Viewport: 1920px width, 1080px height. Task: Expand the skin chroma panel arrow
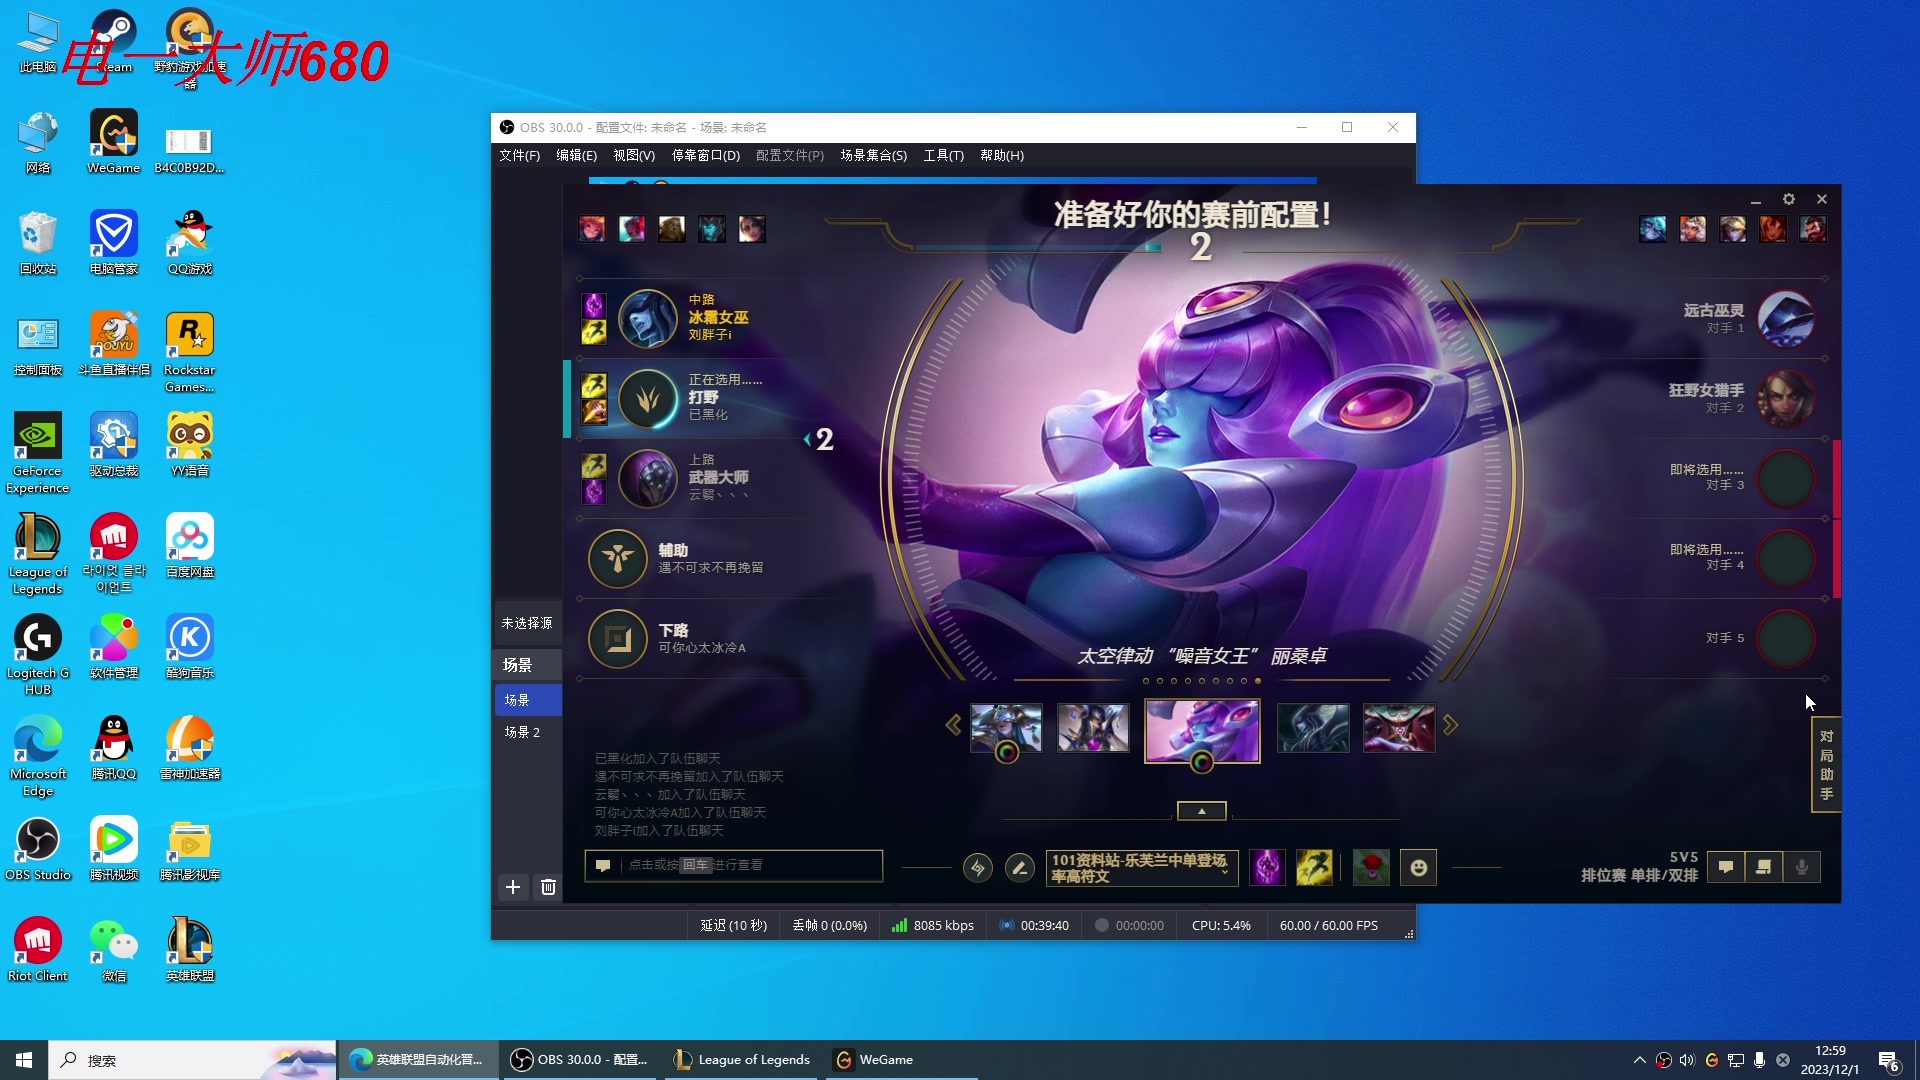[1202, 811]
